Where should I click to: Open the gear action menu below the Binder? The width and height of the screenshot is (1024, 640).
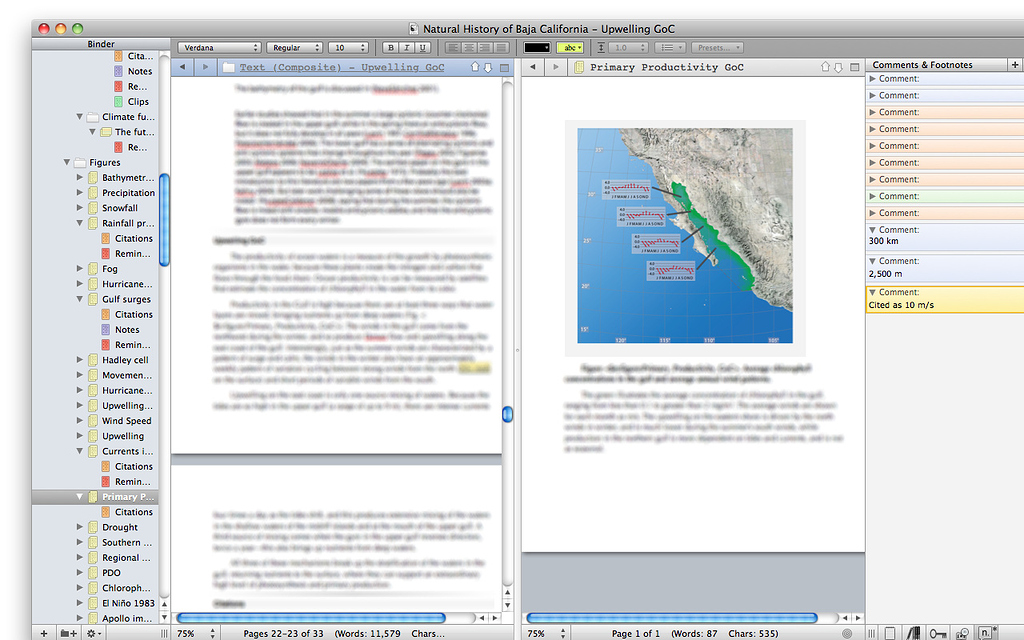[91, 633]
